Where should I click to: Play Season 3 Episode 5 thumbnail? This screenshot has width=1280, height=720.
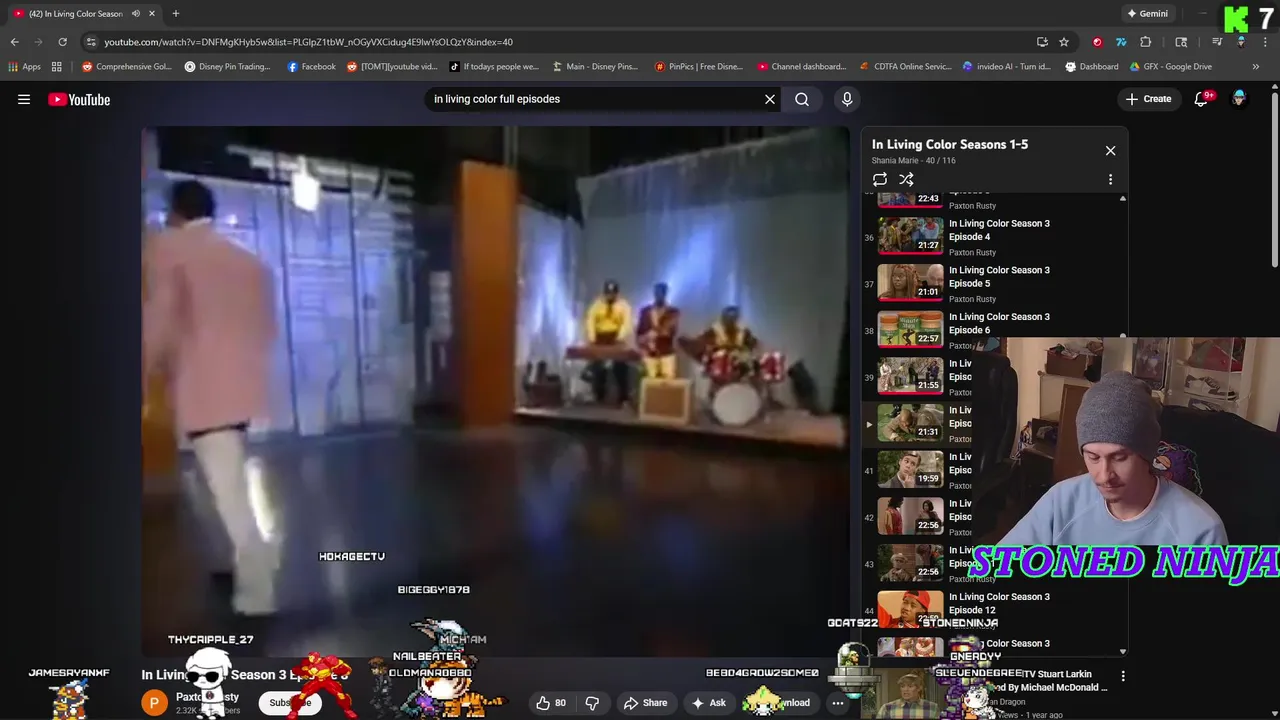(x=910, y=283)
